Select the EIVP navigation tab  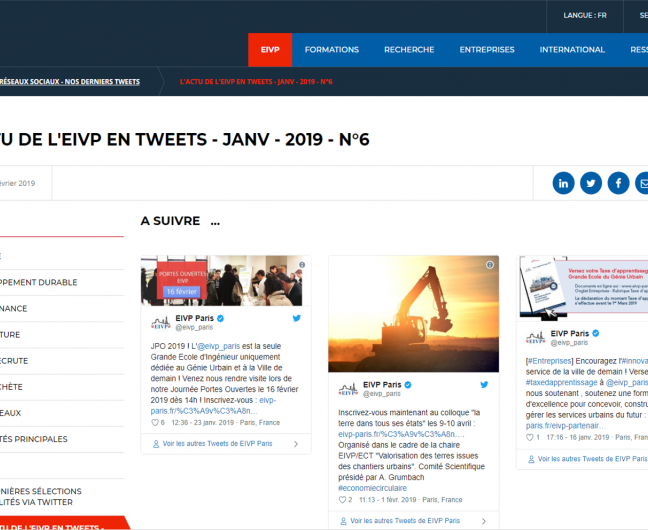pos(270,50)
